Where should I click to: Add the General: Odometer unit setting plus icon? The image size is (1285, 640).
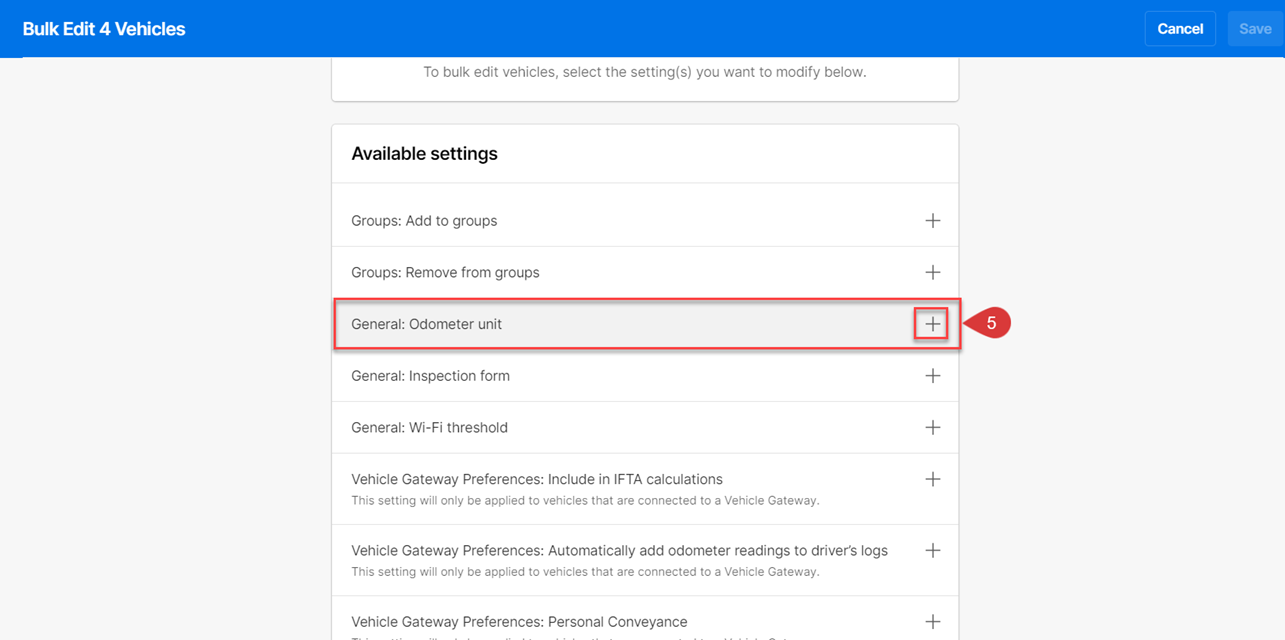[932, 324]
